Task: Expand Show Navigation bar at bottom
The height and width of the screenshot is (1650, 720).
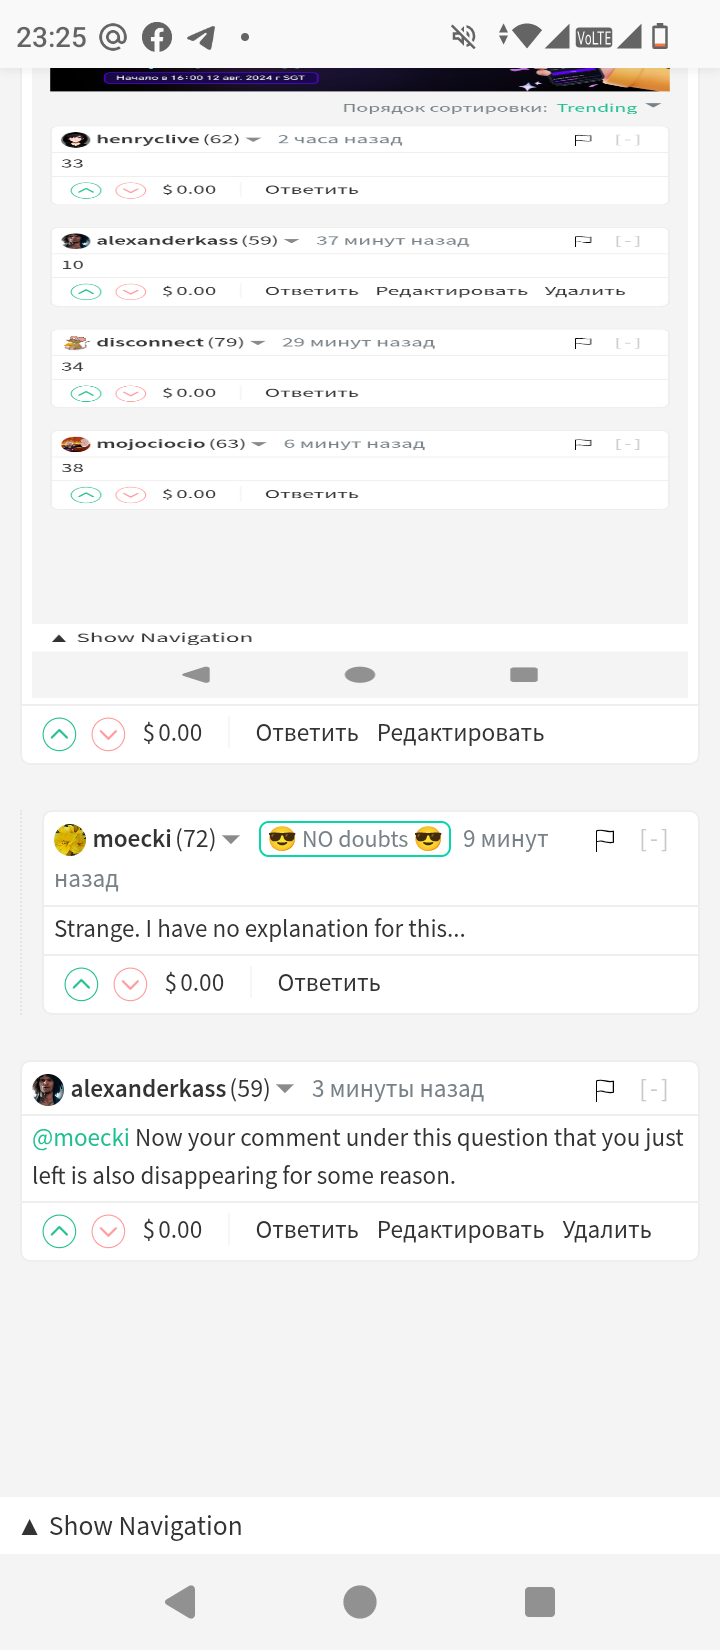Action: click(x=132, y=1526)
